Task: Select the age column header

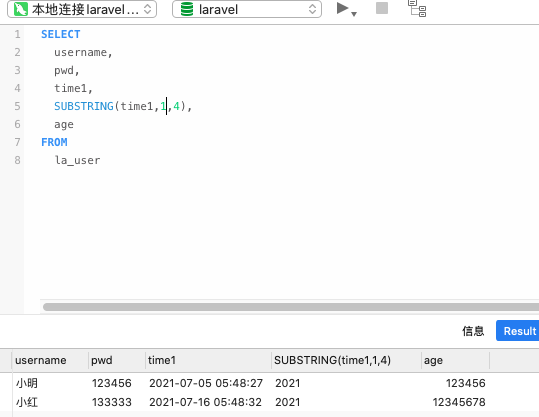Action: [455, 360]
